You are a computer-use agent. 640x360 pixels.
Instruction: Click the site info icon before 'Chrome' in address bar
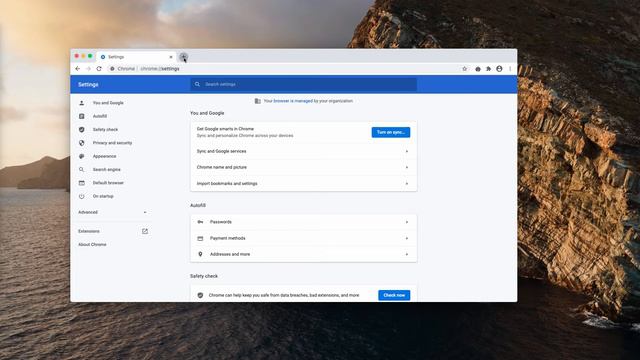pyautogui.click(x=112, y=69)
